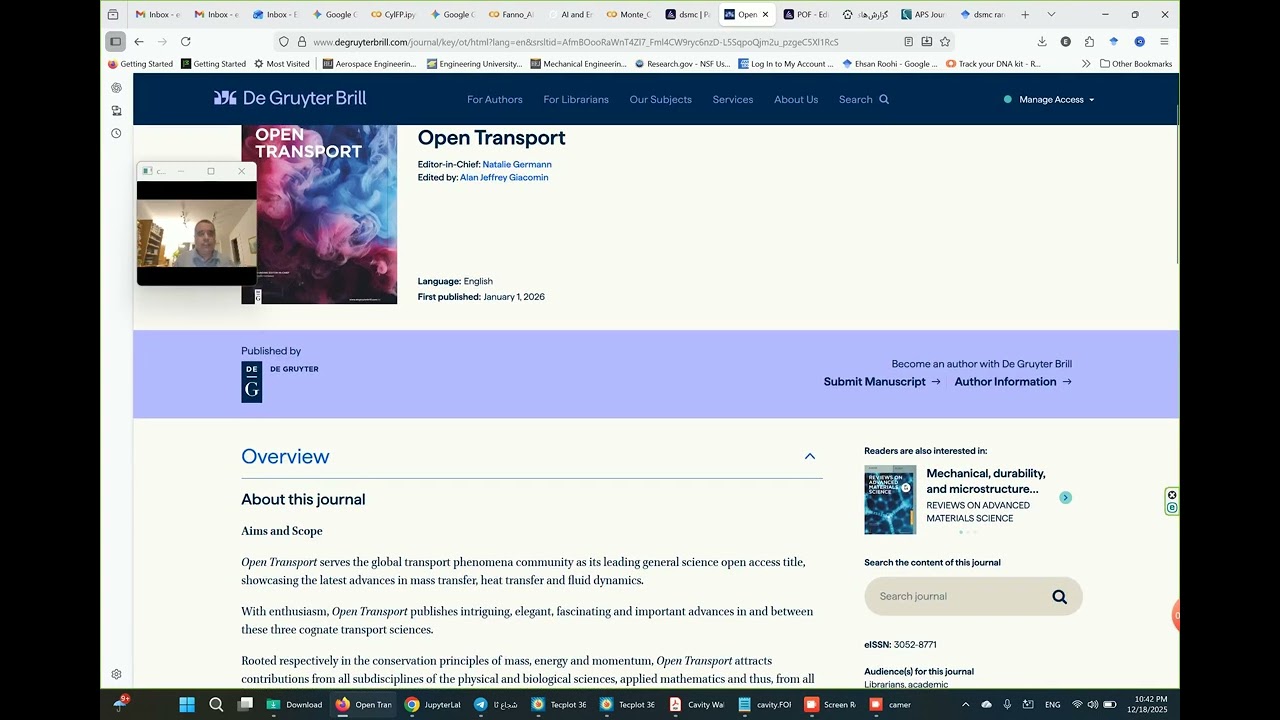Open synced tabs icon in the sidebar
The image size is (1280, 720).
click(116, 111)
